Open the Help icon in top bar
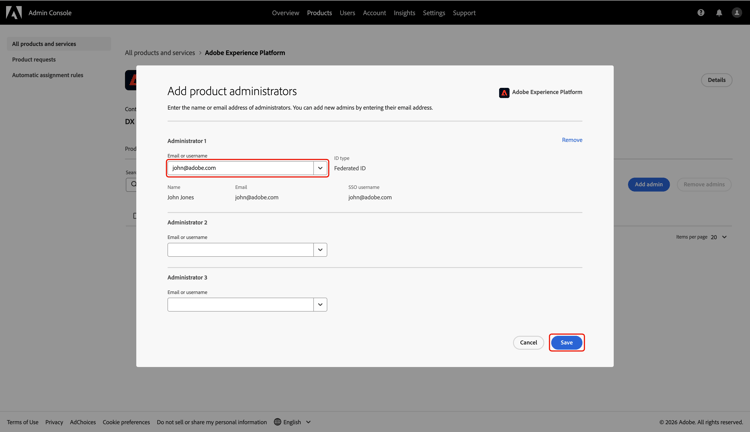The width and height of the screenshot is (750, 432). tap(701, 13)
